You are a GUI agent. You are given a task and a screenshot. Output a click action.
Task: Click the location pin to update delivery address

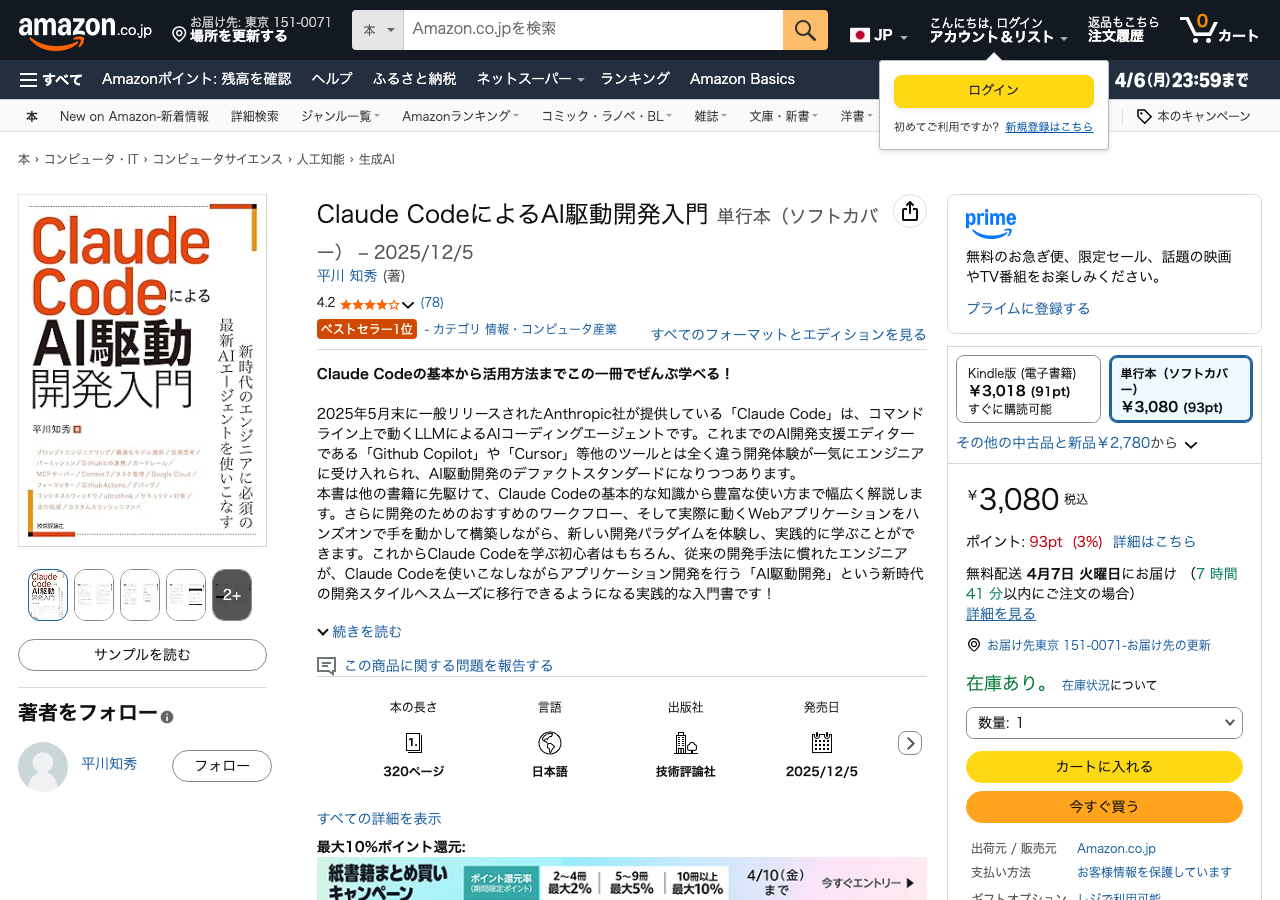point(180,35)
